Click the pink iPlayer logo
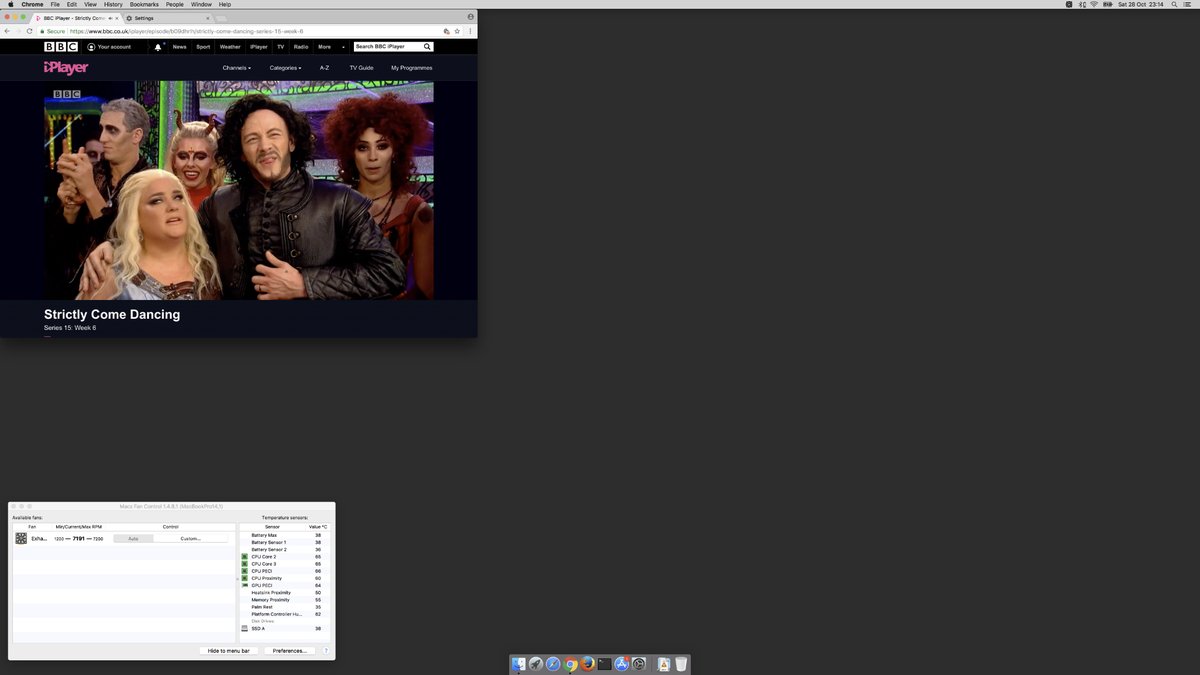Image resolution: width=1200 pixels, height=675 pixels. [x=66, y=67]
